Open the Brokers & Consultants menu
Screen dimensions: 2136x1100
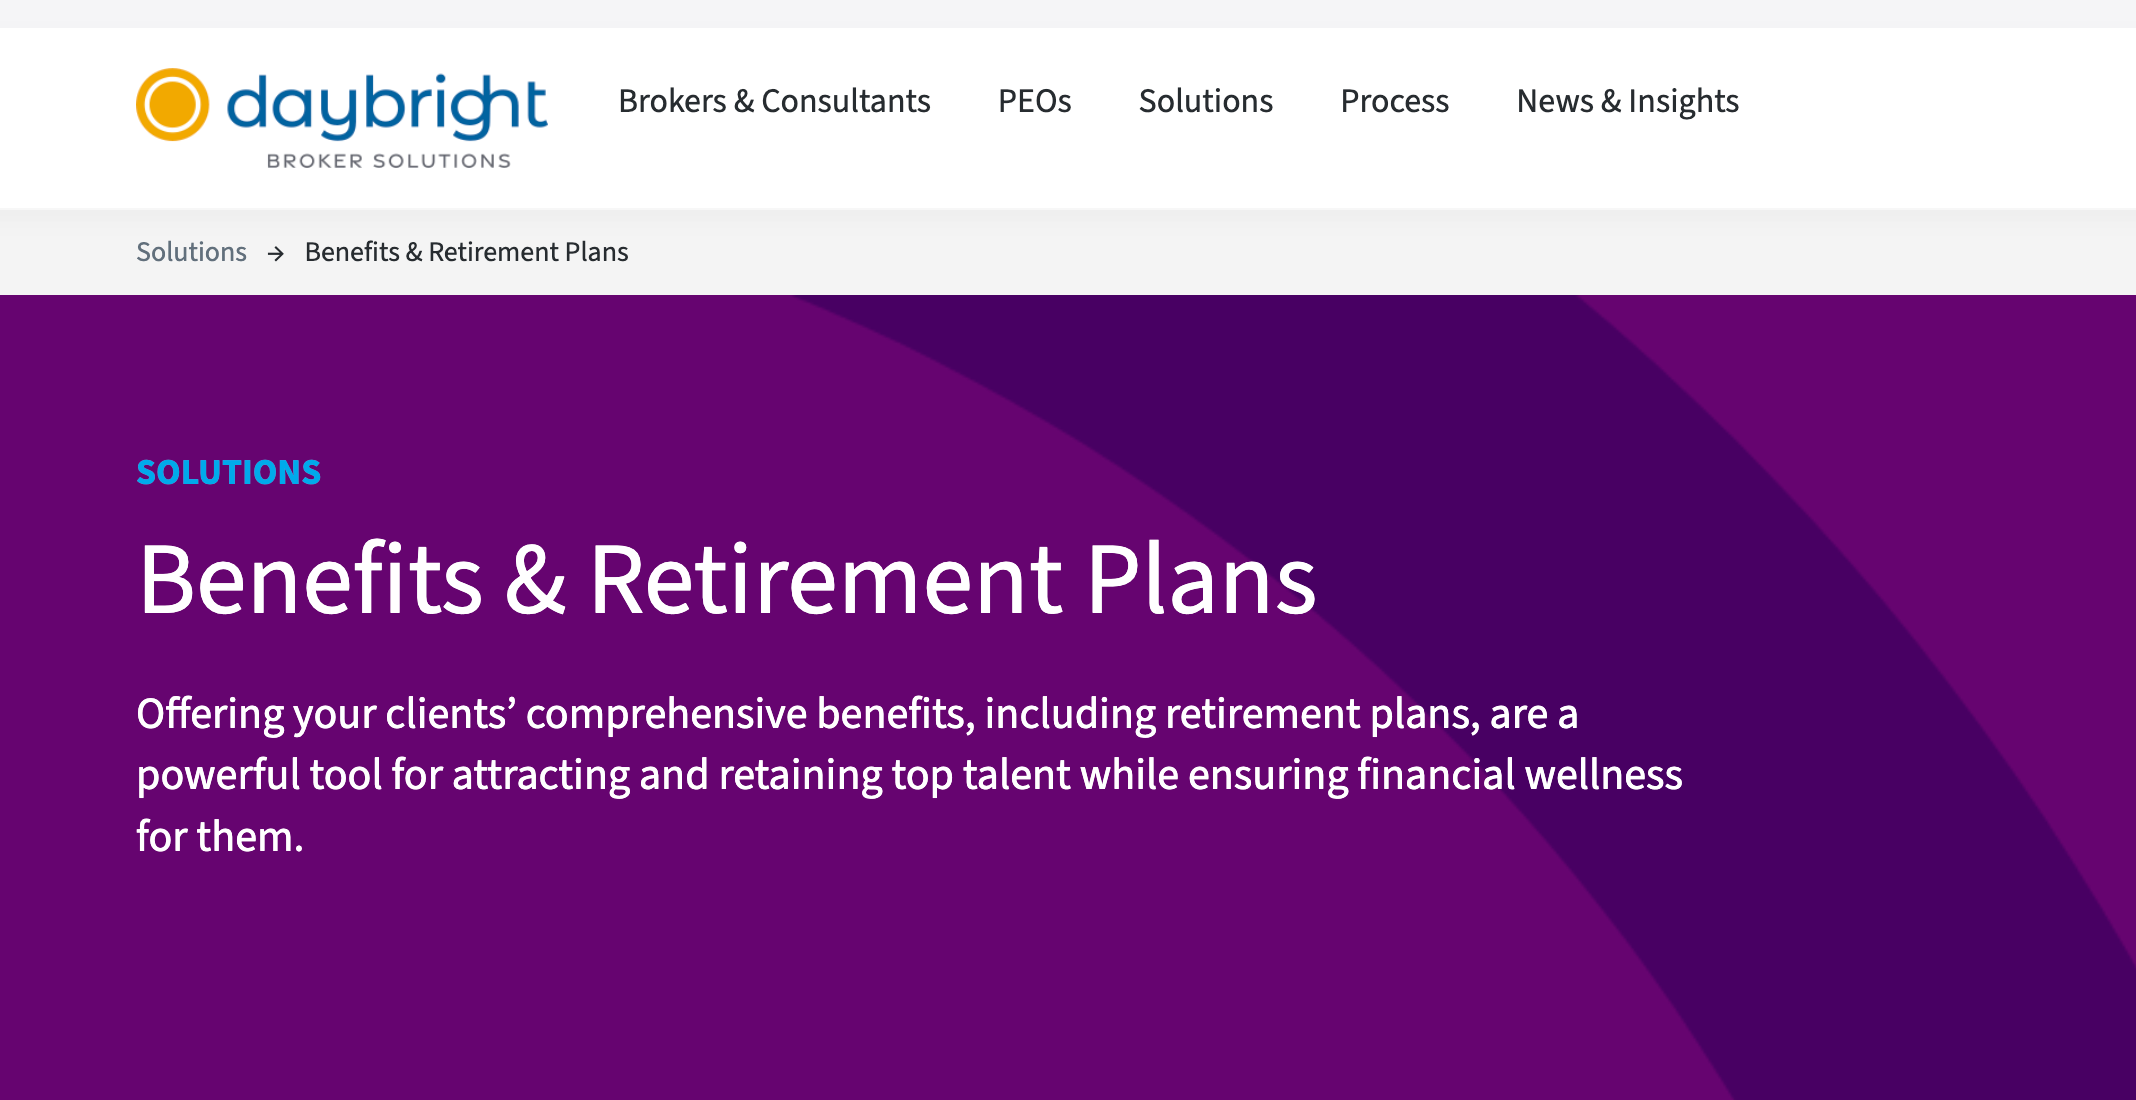pyautogui.click(x=774, y=101)
